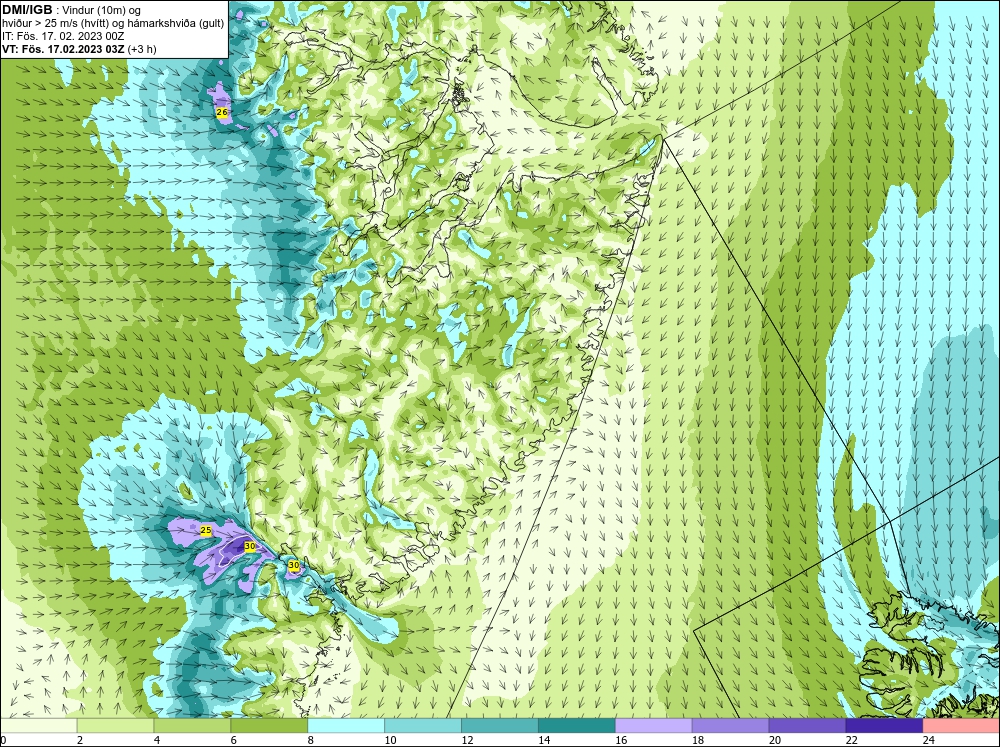Screen dimensions: 1000x747
Task: Pick the pale cream 0–2 m/s color swatch
Action: (38, 725)
